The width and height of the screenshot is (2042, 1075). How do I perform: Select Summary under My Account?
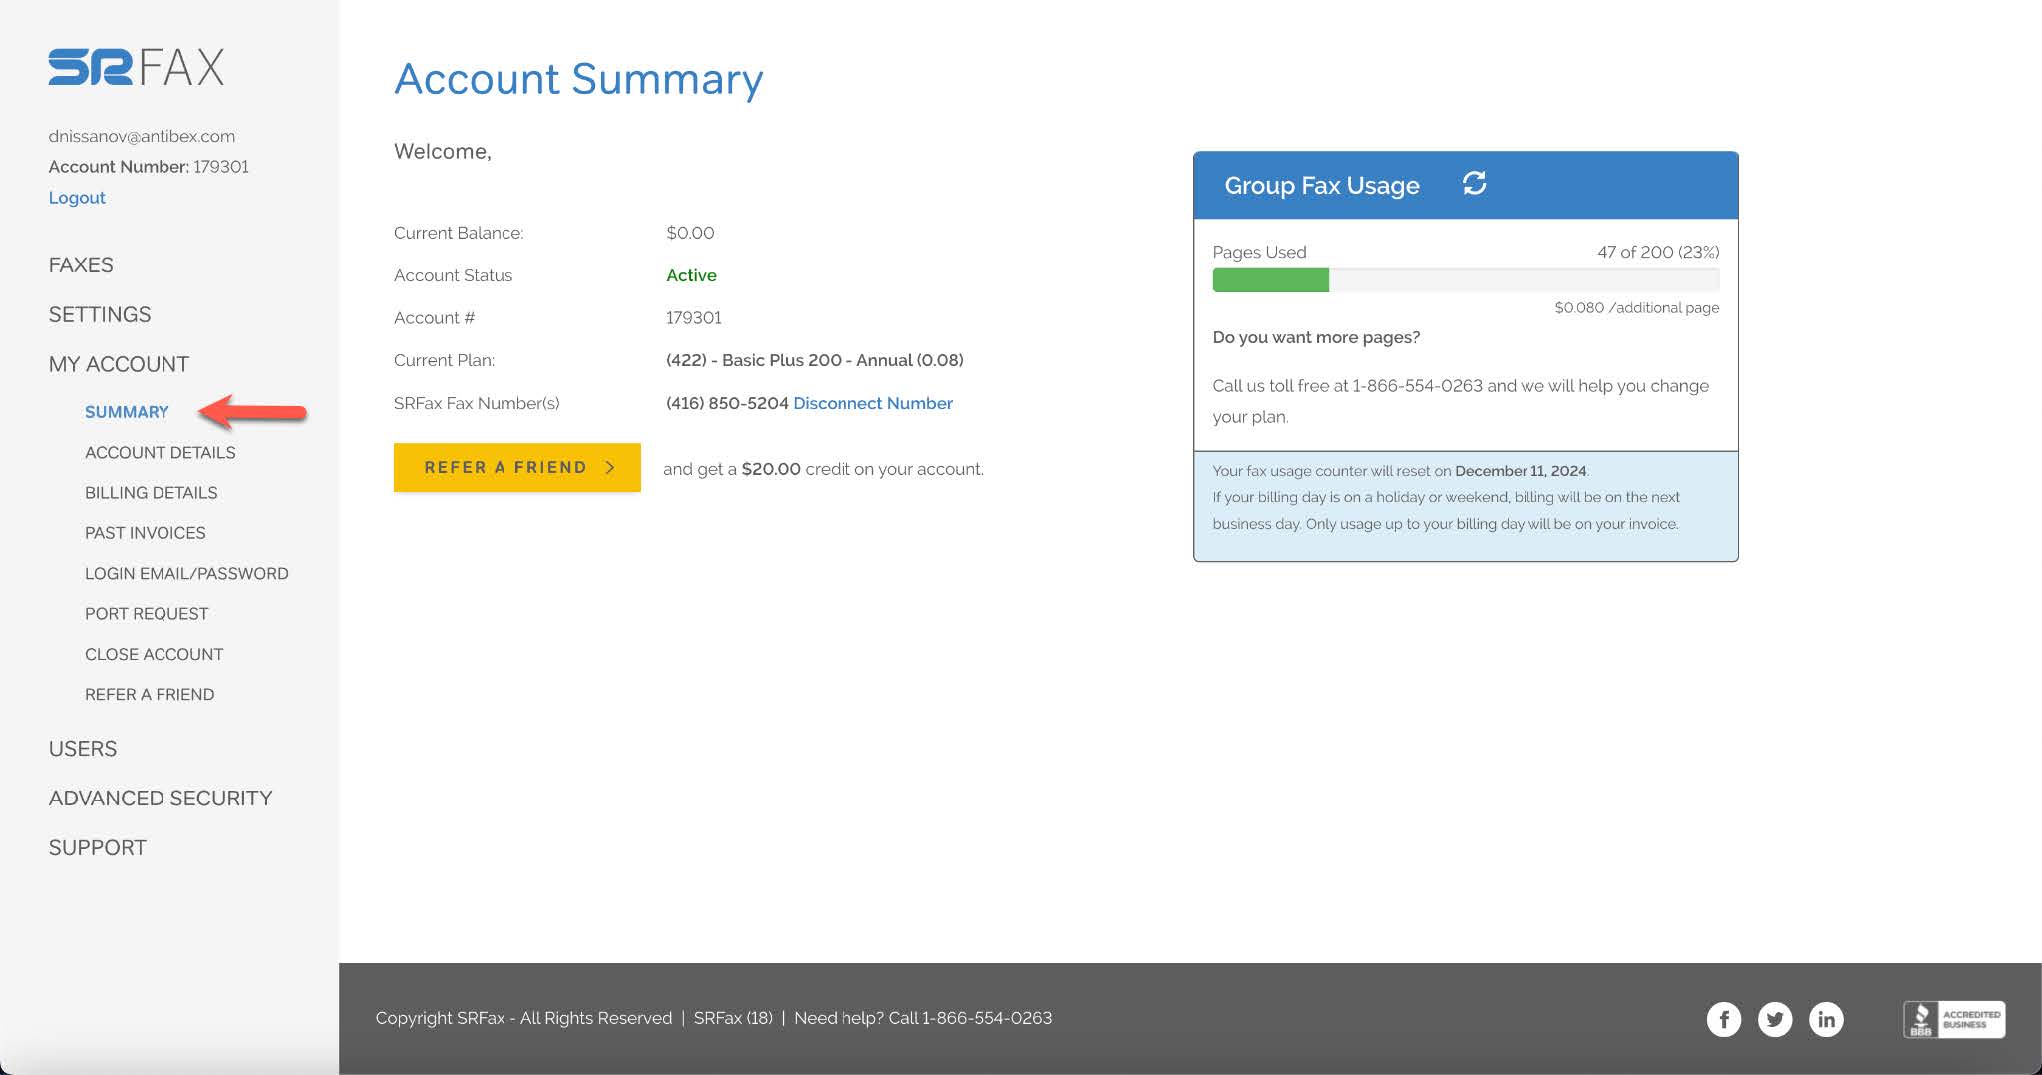coord(126,411)
